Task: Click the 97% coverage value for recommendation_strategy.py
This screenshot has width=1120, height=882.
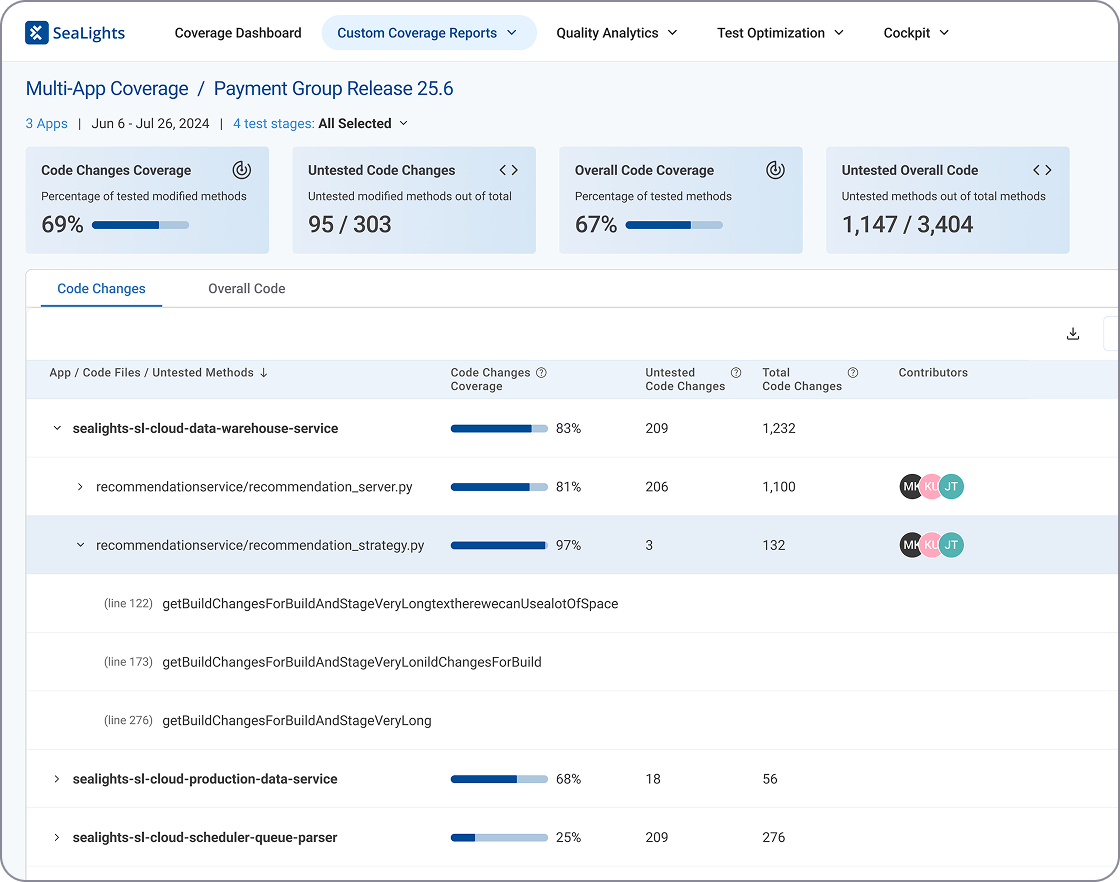Action: tap(569, 545)
